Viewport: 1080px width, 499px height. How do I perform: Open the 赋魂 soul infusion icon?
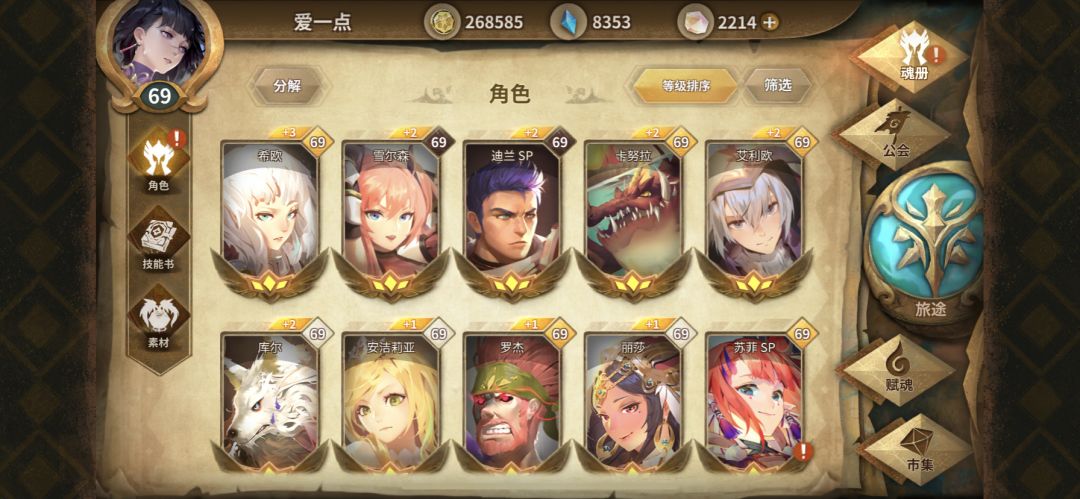point(898,369)
